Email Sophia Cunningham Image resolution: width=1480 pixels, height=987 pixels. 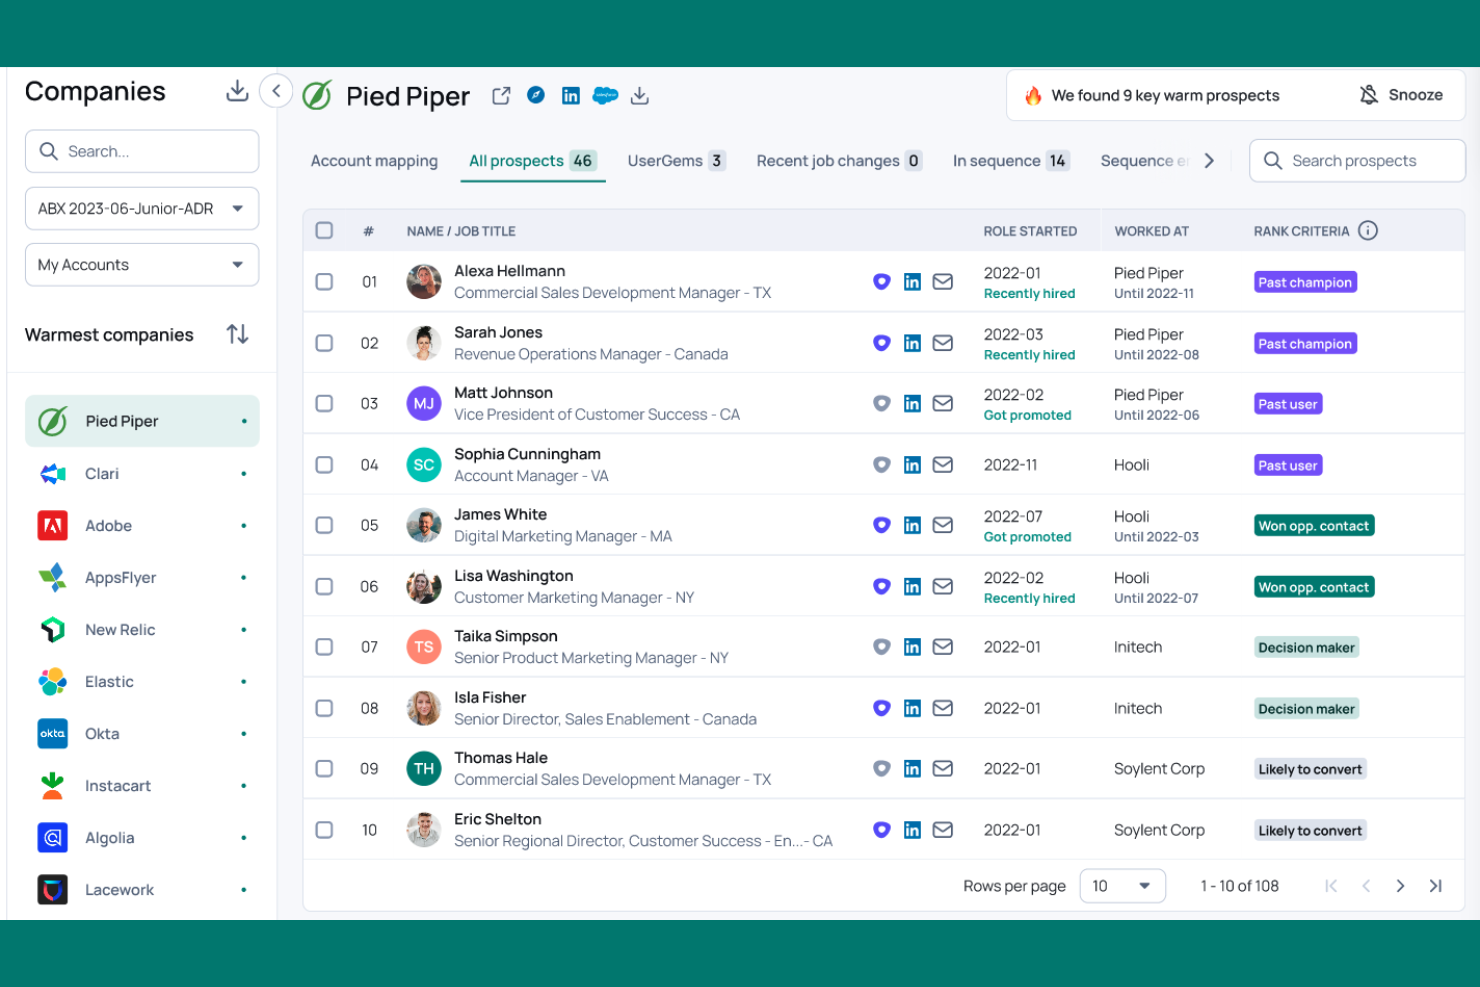coord(943,465)
